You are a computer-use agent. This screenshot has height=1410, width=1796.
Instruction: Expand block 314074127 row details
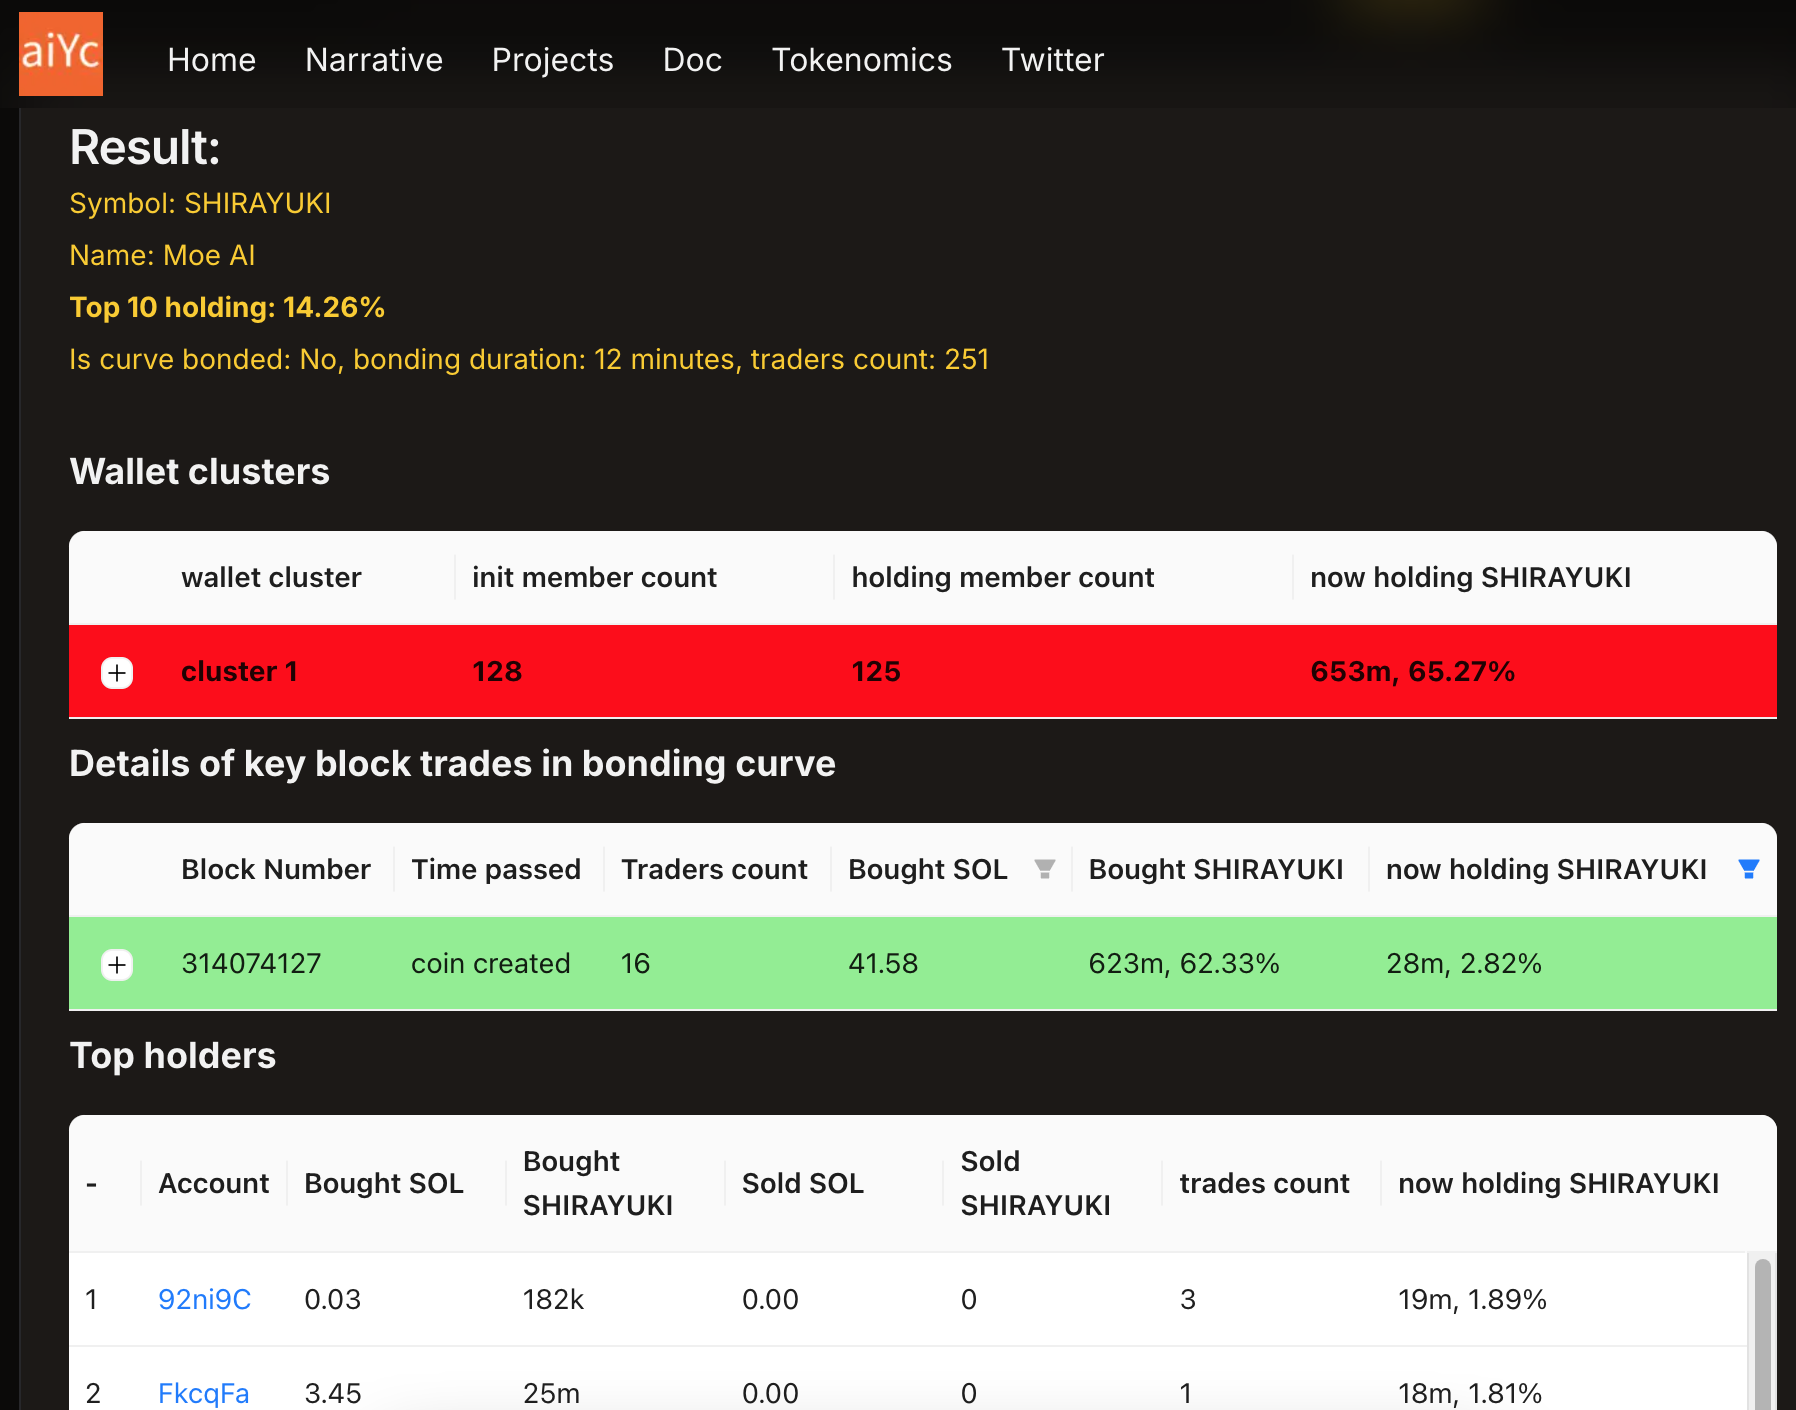pos(117,965)
